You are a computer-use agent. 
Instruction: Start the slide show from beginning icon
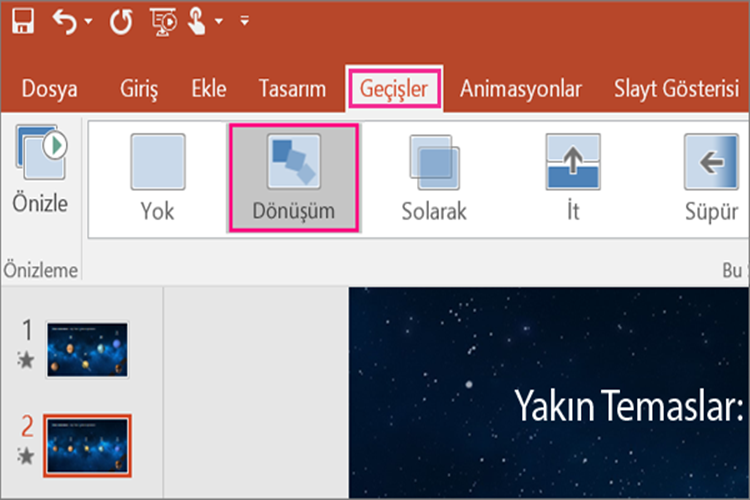[163, 22]
